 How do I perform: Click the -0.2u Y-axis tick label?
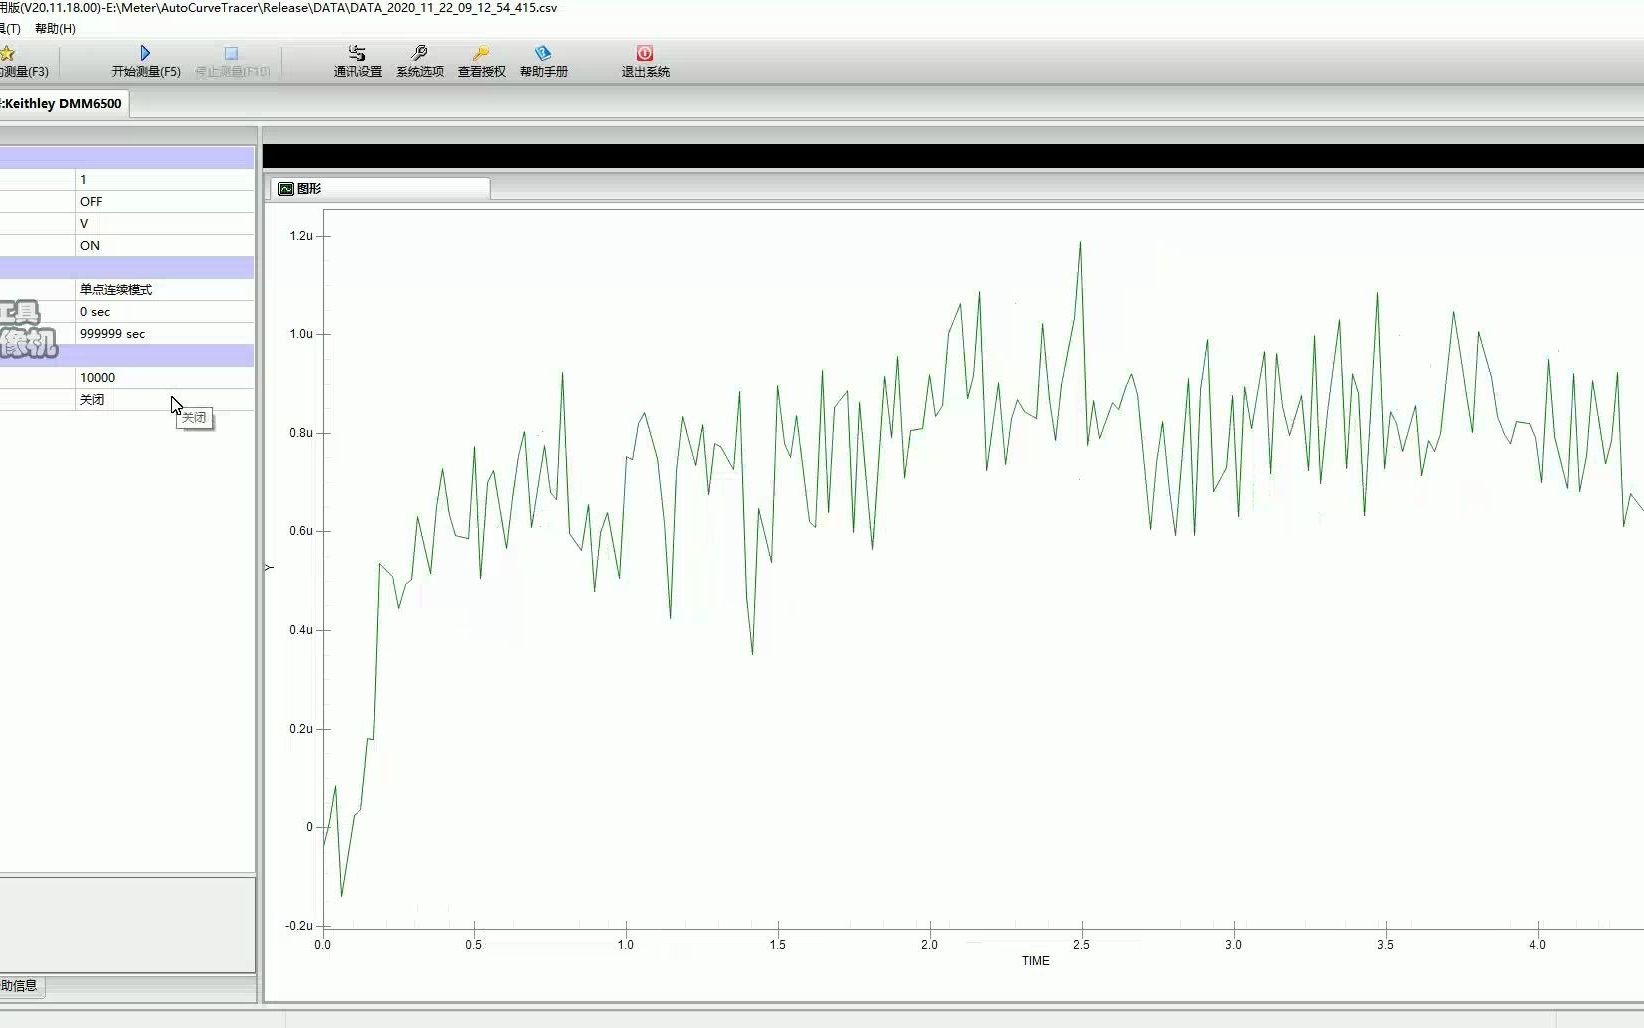point(299,926)
